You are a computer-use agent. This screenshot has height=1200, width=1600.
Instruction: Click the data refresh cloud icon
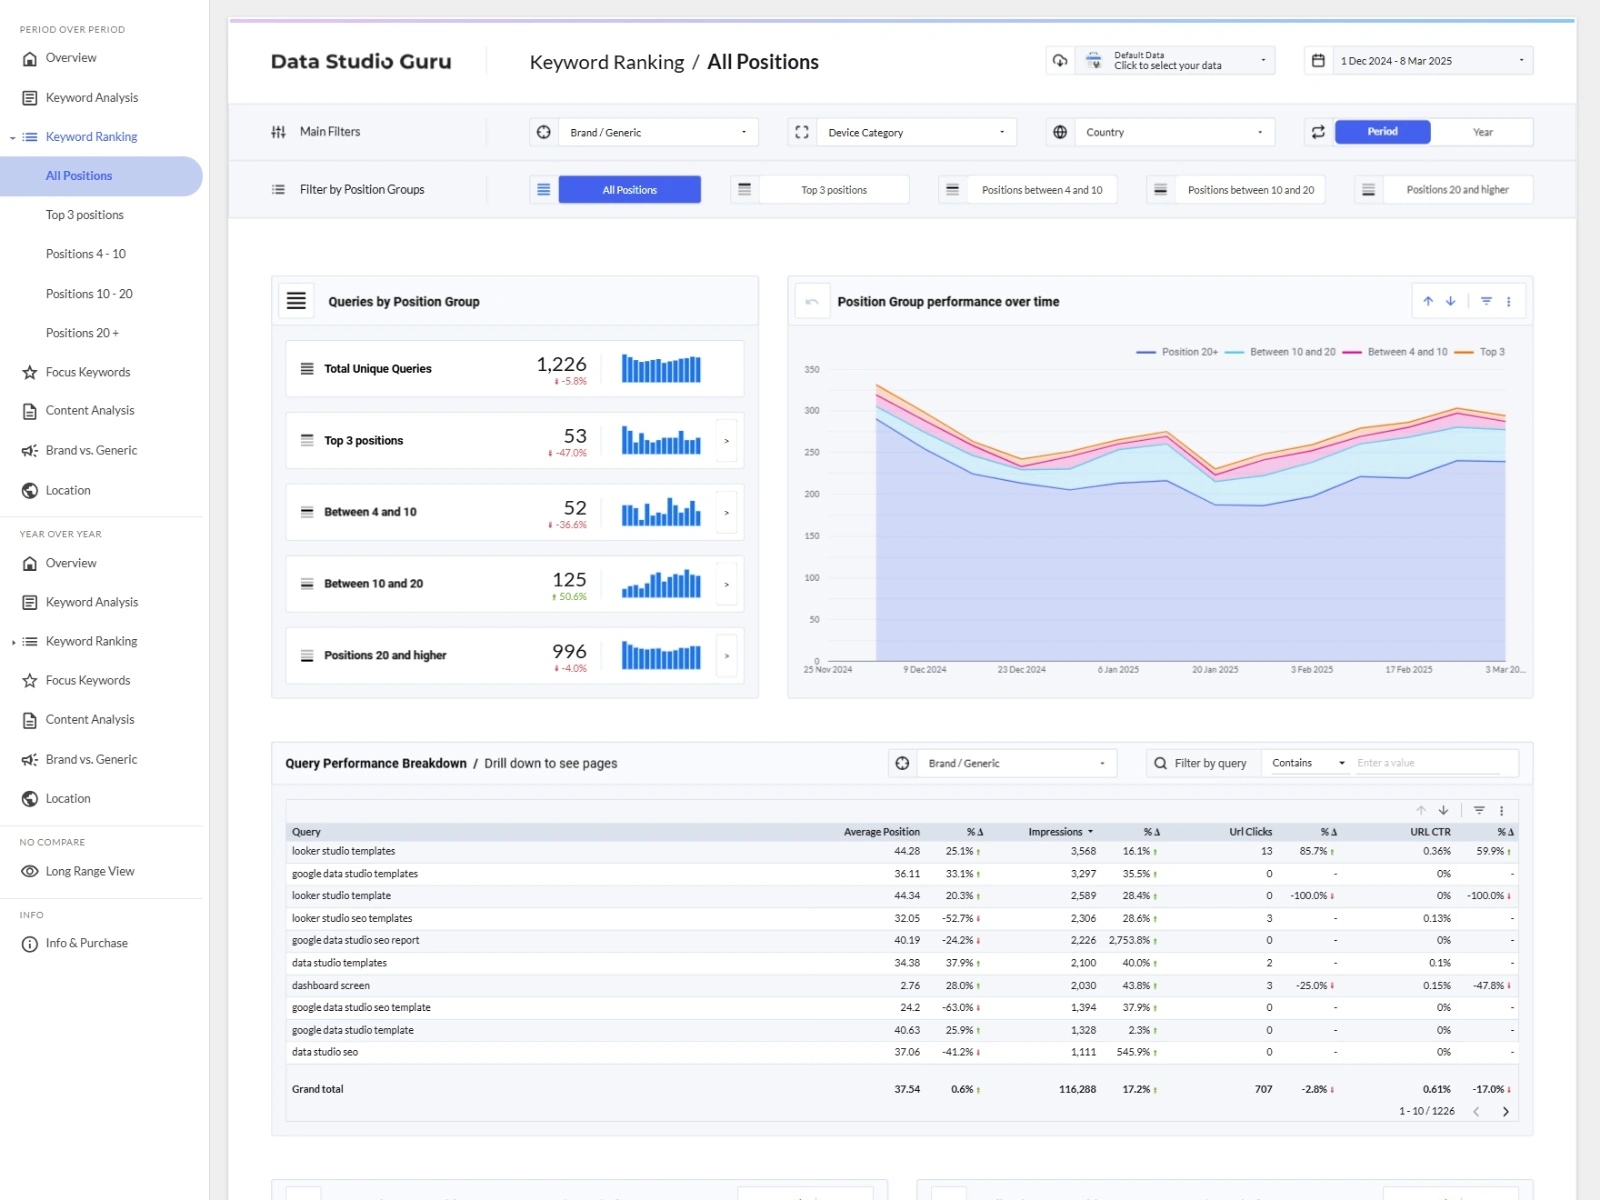pos(1060,61)
